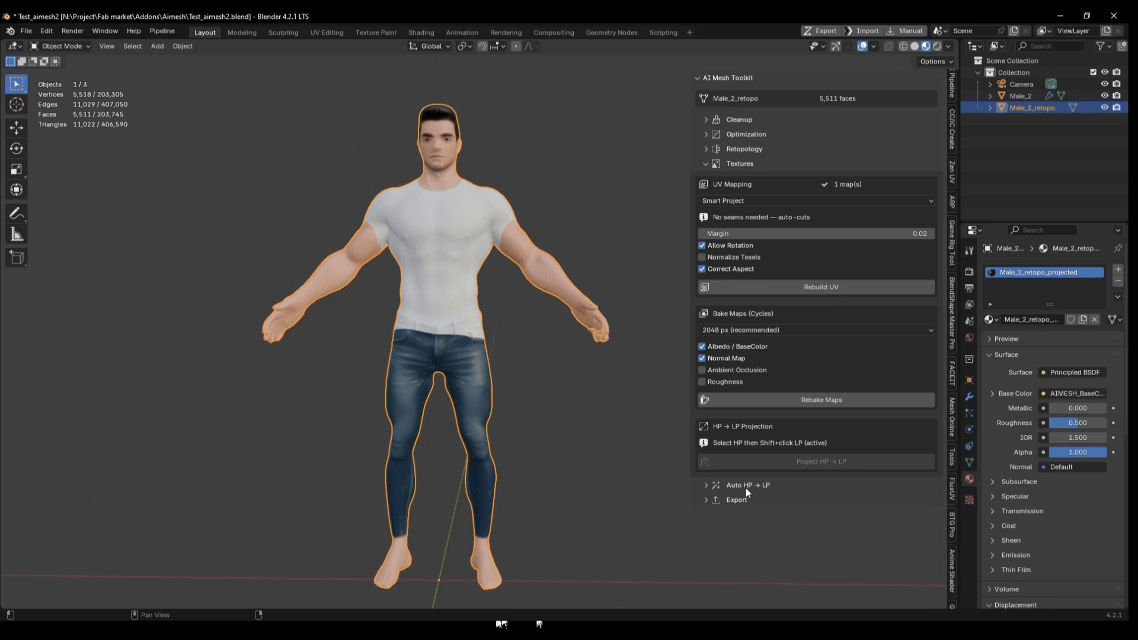Screen dimensions: 1138x640
Task: Open the Object Data mesh properties tab
Action: tap(969, 462)
